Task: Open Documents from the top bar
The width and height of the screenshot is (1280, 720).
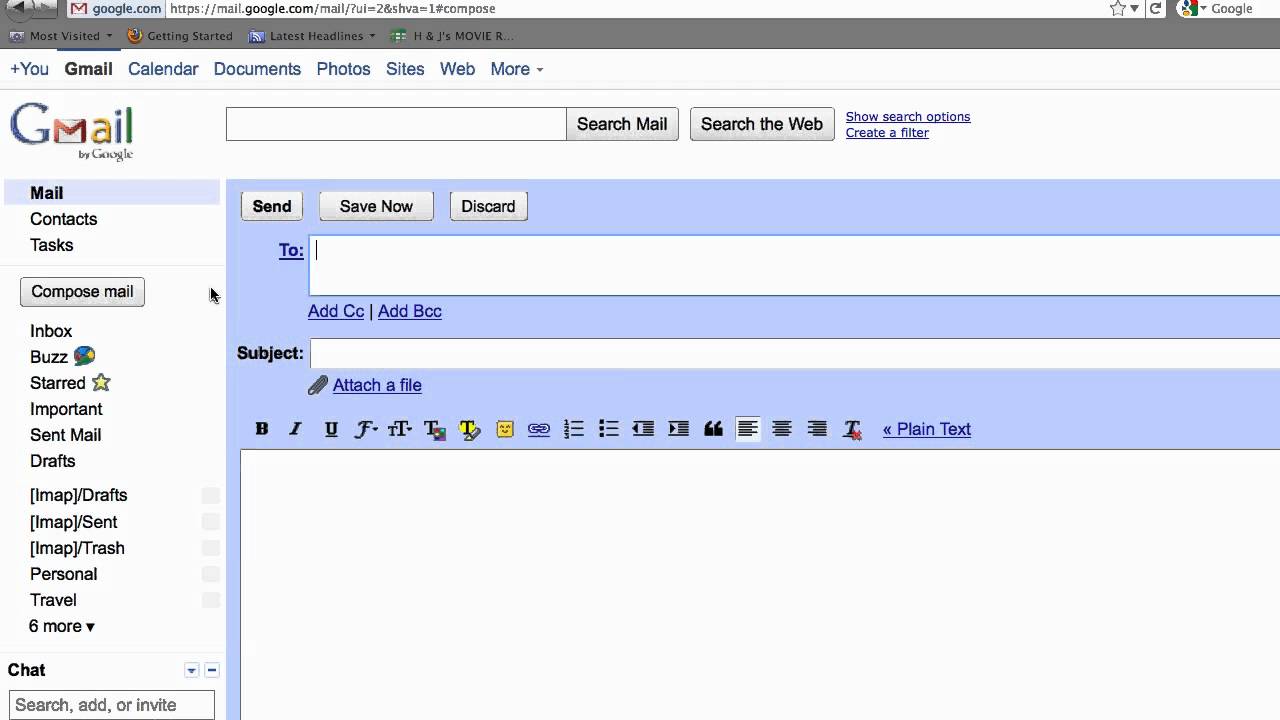Action: point(257,69)
